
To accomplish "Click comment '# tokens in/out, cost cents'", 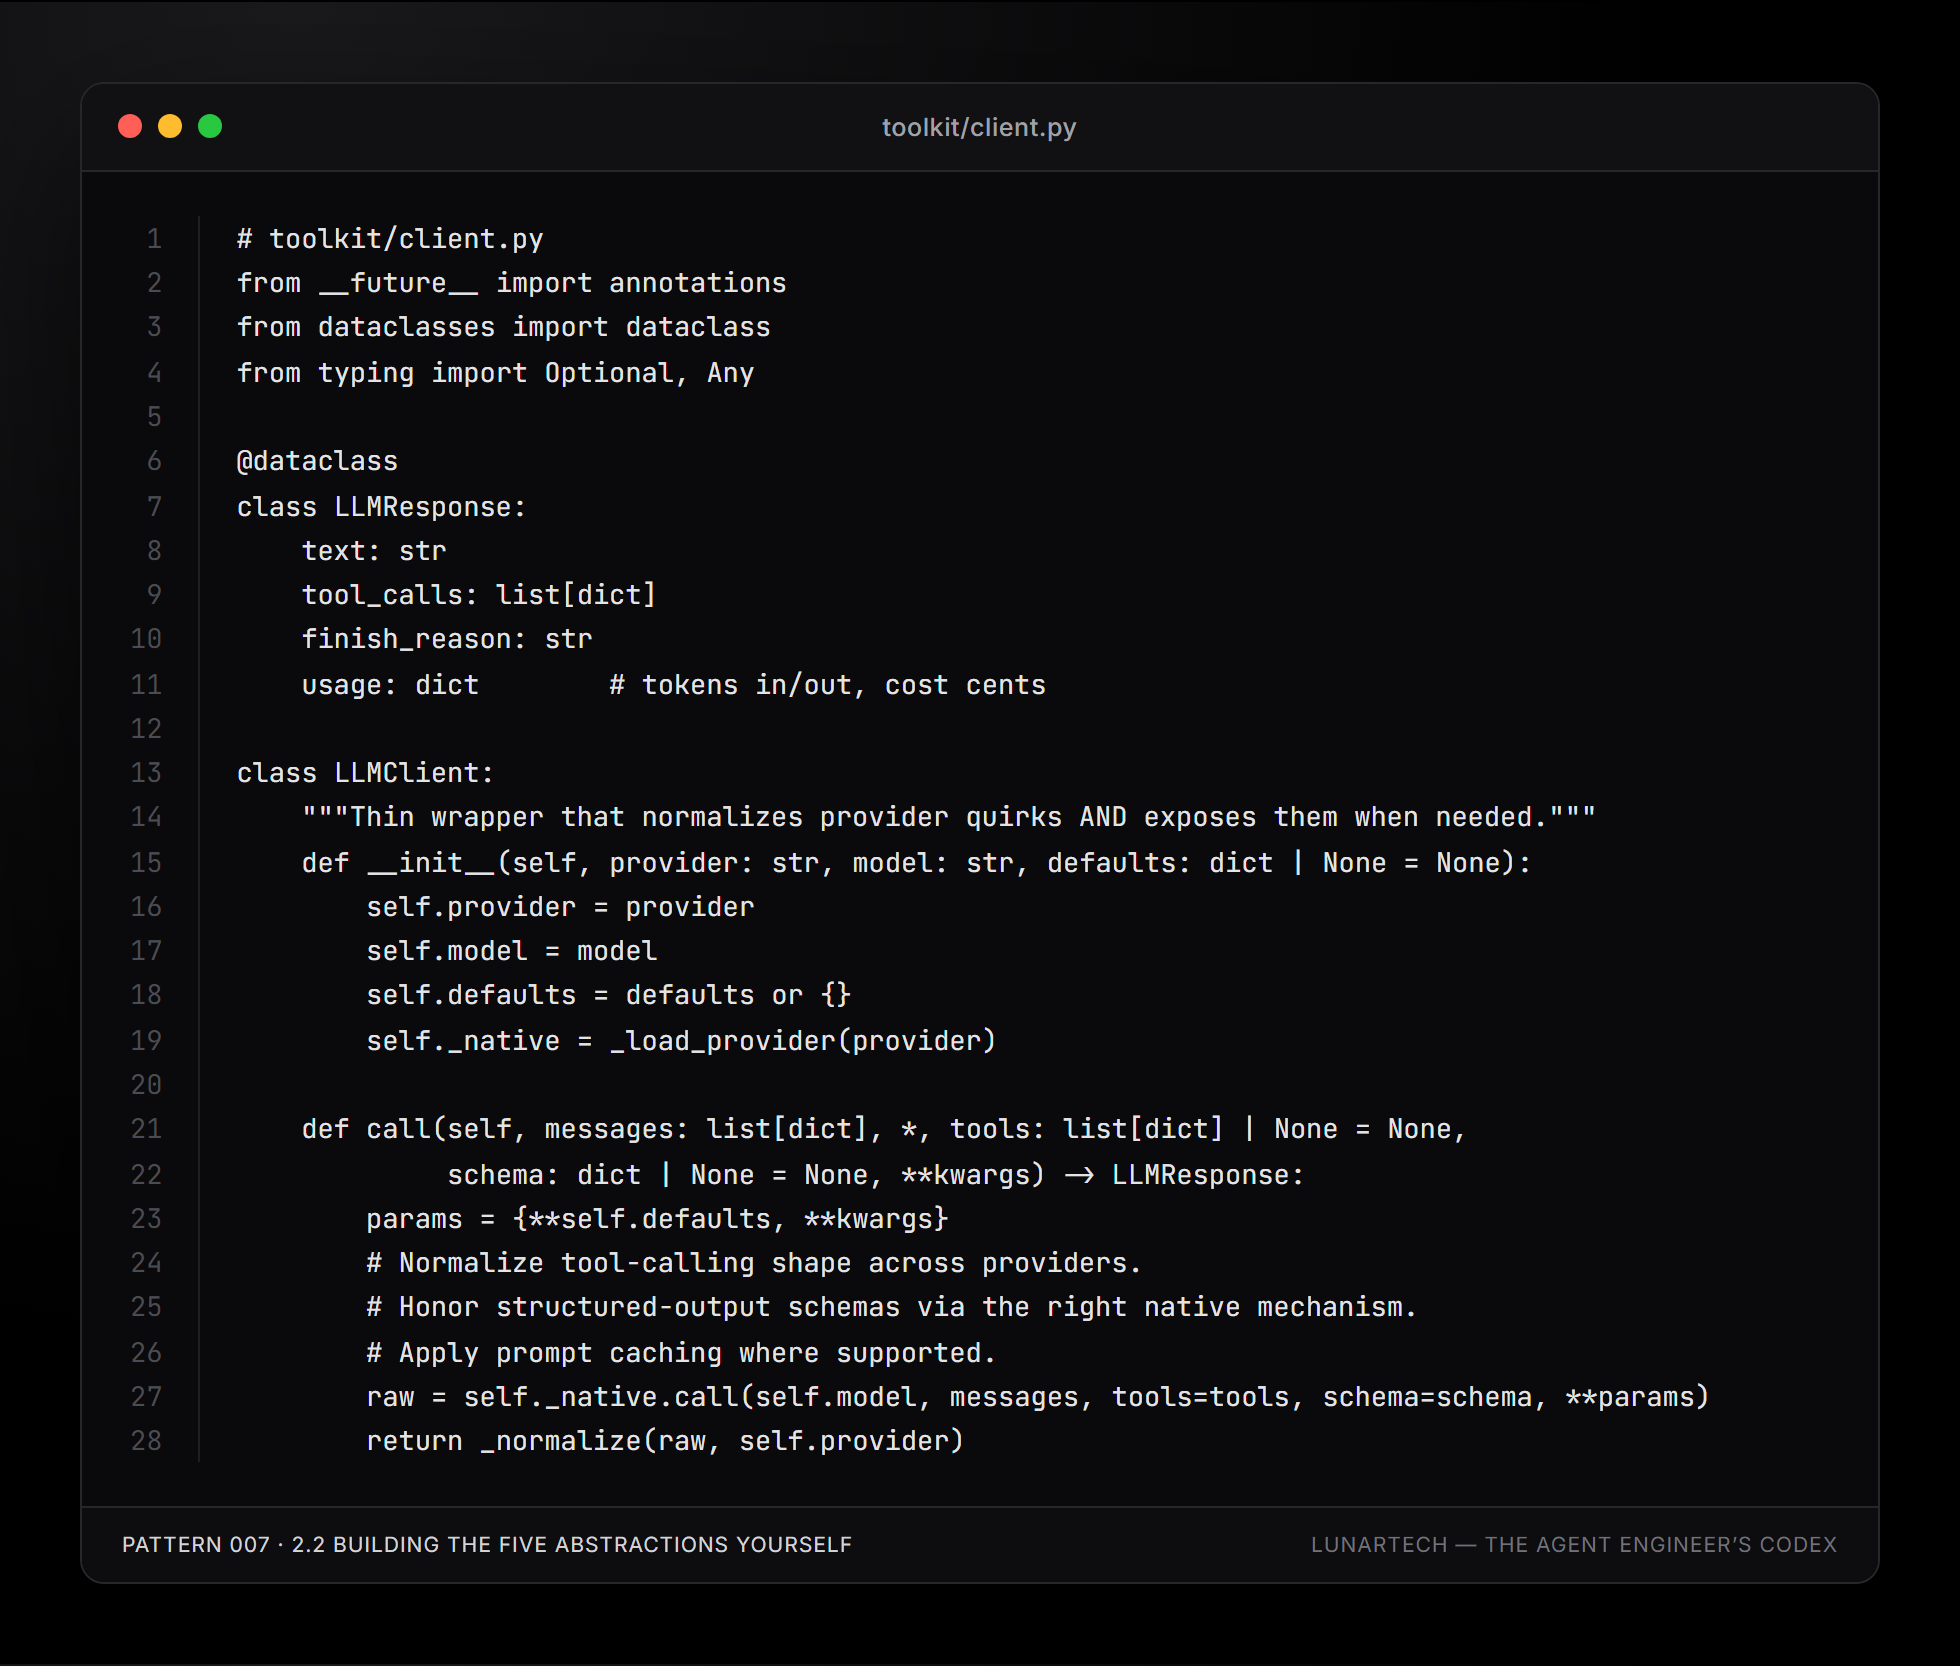I will coord(828,685).
